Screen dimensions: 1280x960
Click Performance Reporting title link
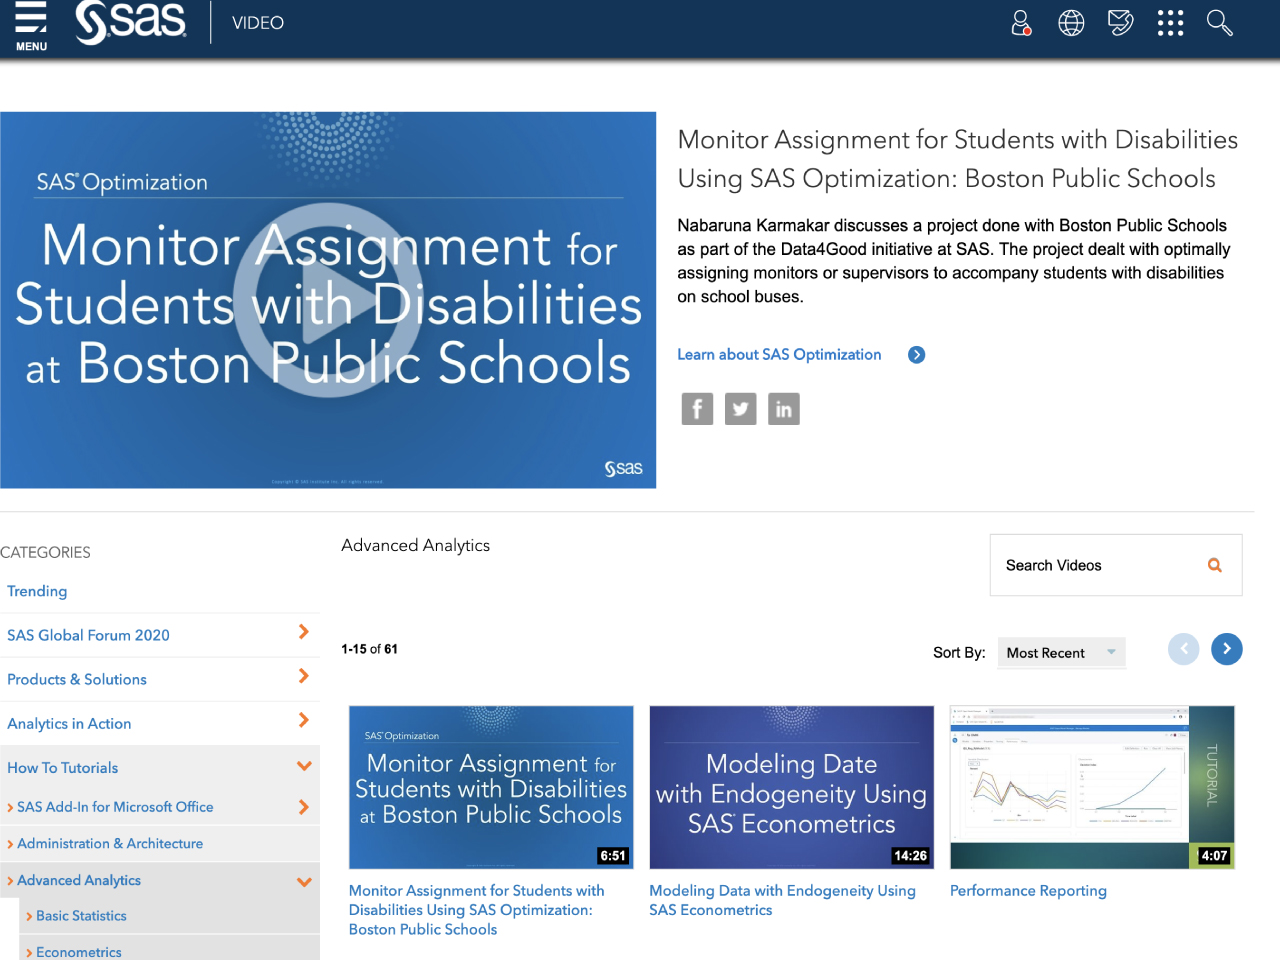tap(1028, 891)
